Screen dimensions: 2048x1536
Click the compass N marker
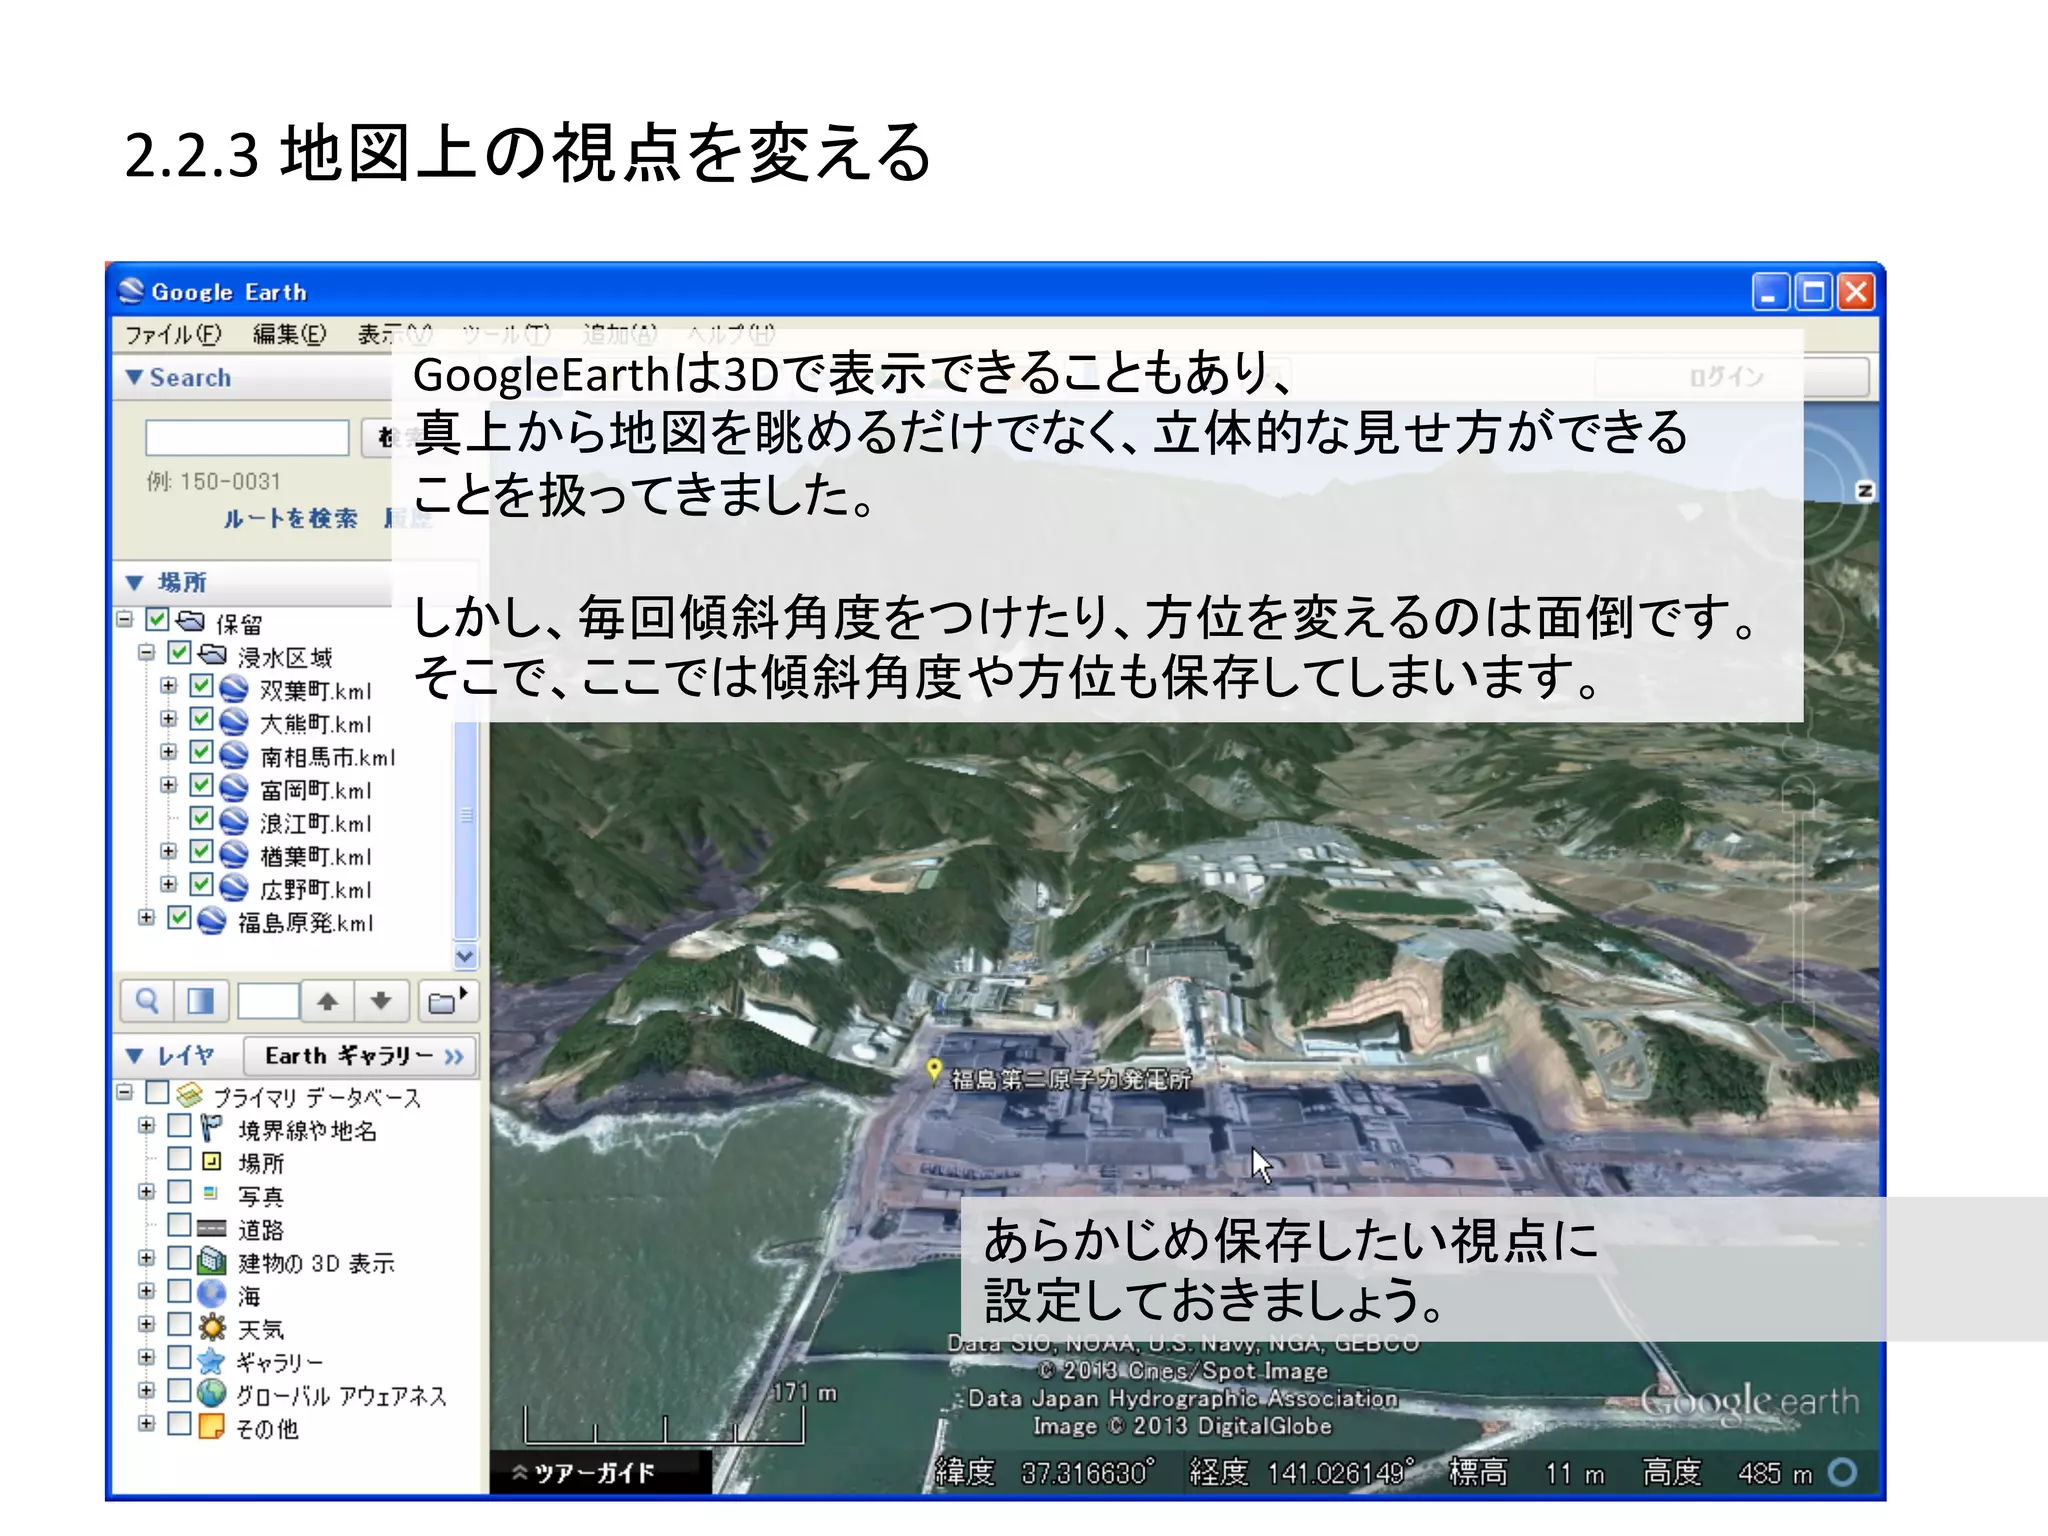[1865, 491]
